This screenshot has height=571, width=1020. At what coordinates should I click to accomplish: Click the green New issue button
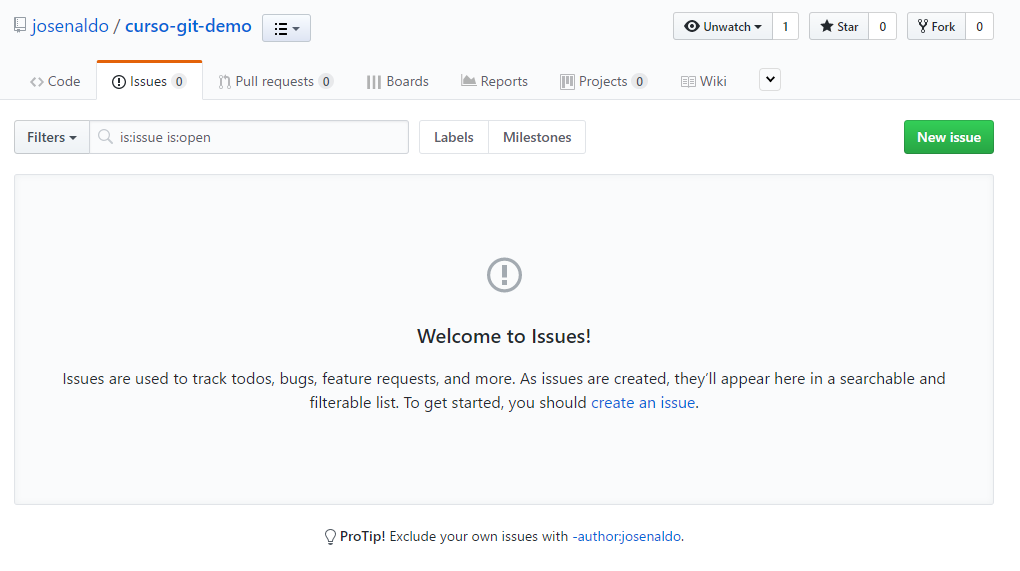[x=948, y=137]
